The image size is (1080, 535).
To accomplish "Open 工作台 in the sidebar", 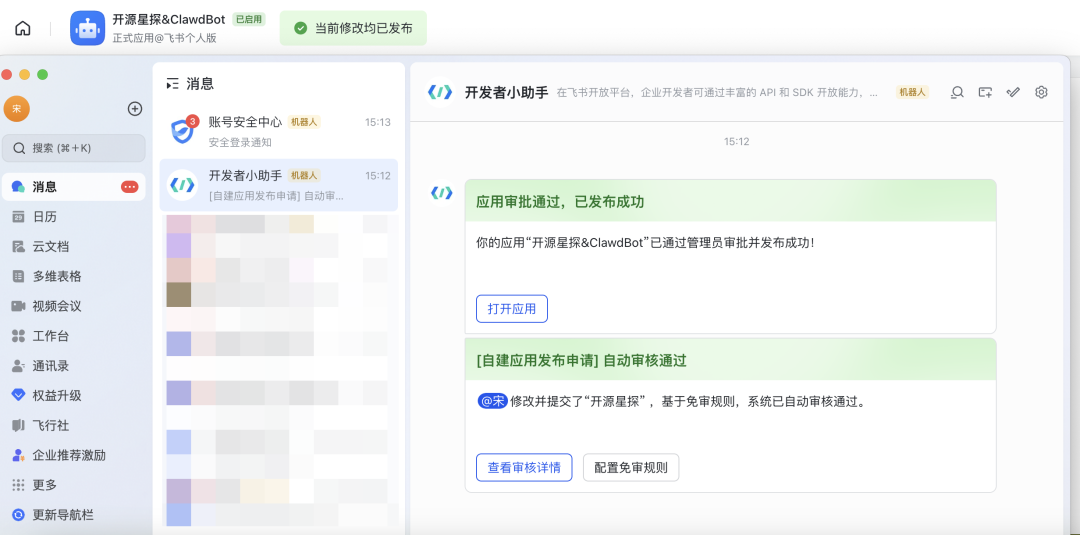I will click(74, 336).
